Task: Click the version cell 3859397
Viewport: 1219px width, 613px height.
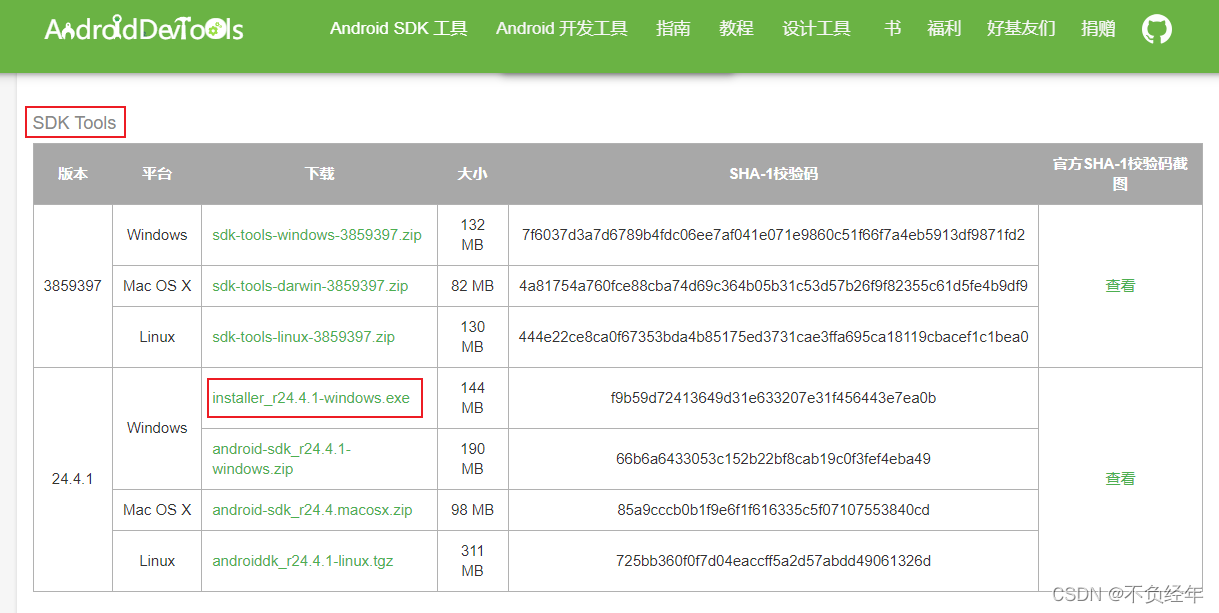Action: (x=73, y=286)
